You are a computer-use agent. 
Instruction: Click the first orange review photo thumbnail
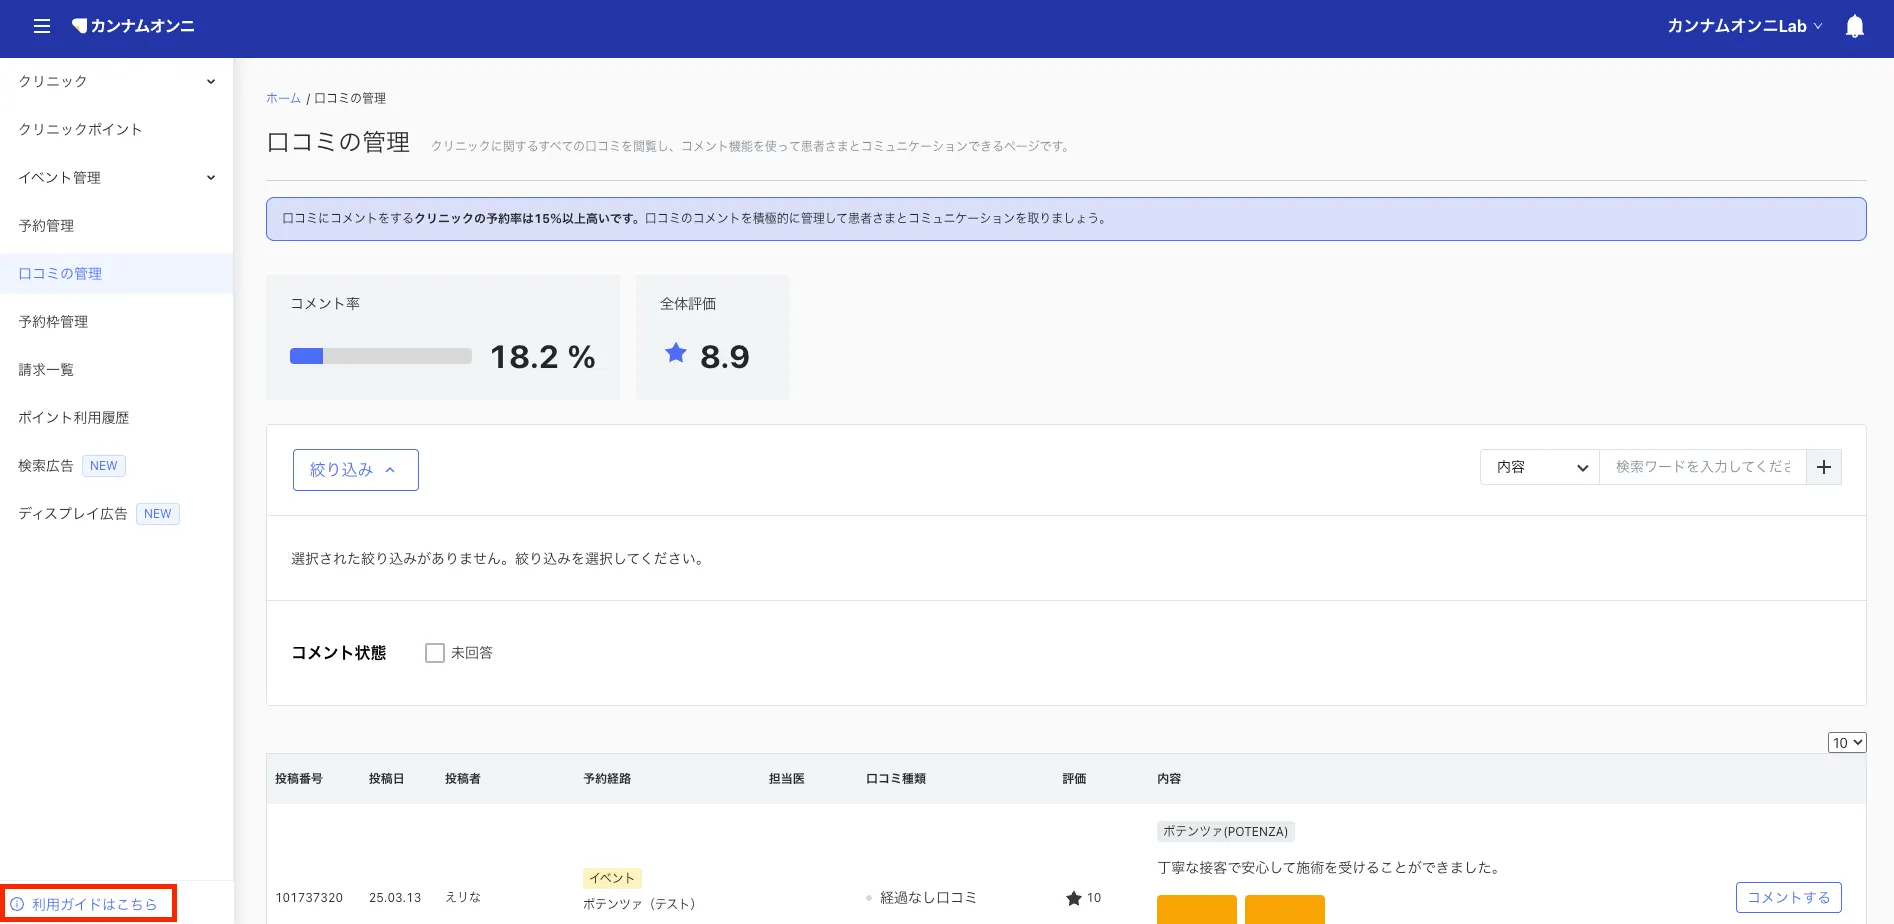click(x=1197, y=910)
